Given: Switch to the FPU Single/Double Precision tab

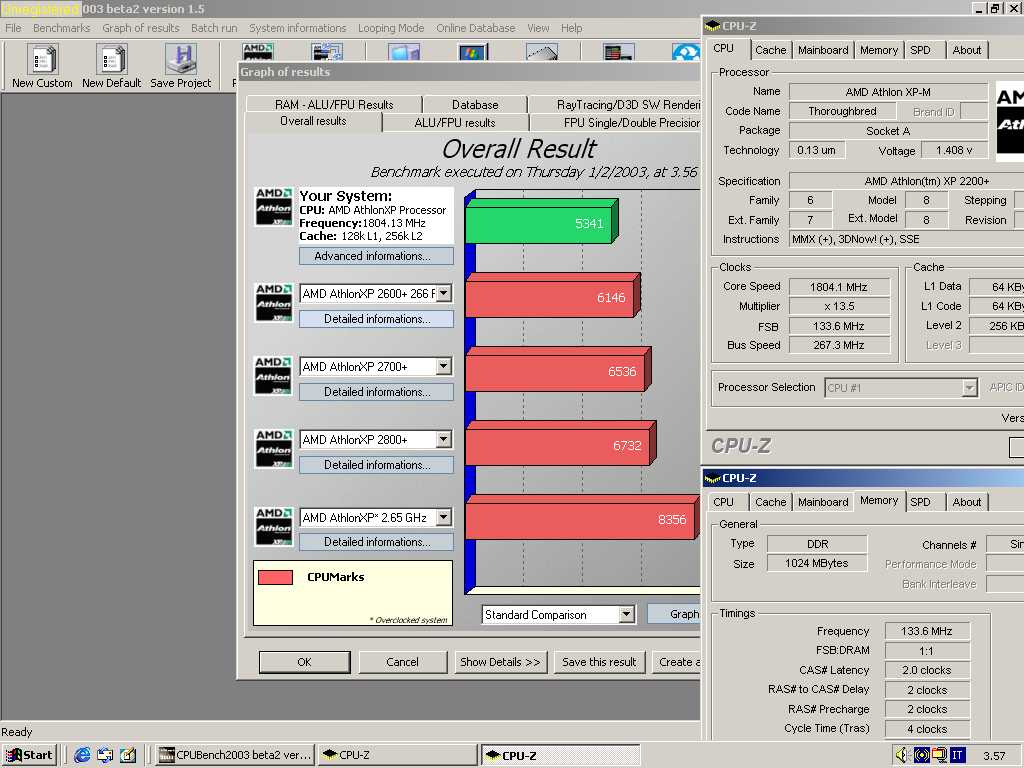Looking at the screenshot, I should 615,123.
